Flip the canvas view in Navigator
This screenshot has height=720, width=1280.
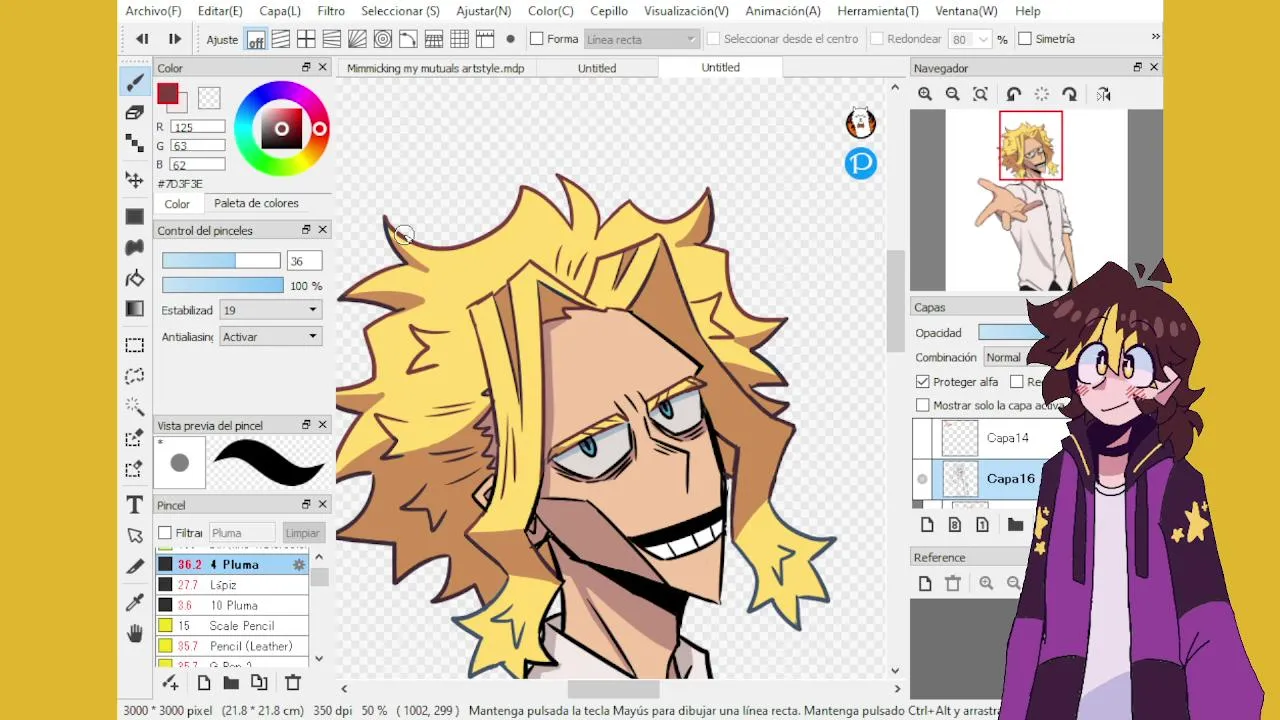coord(1103,94)
